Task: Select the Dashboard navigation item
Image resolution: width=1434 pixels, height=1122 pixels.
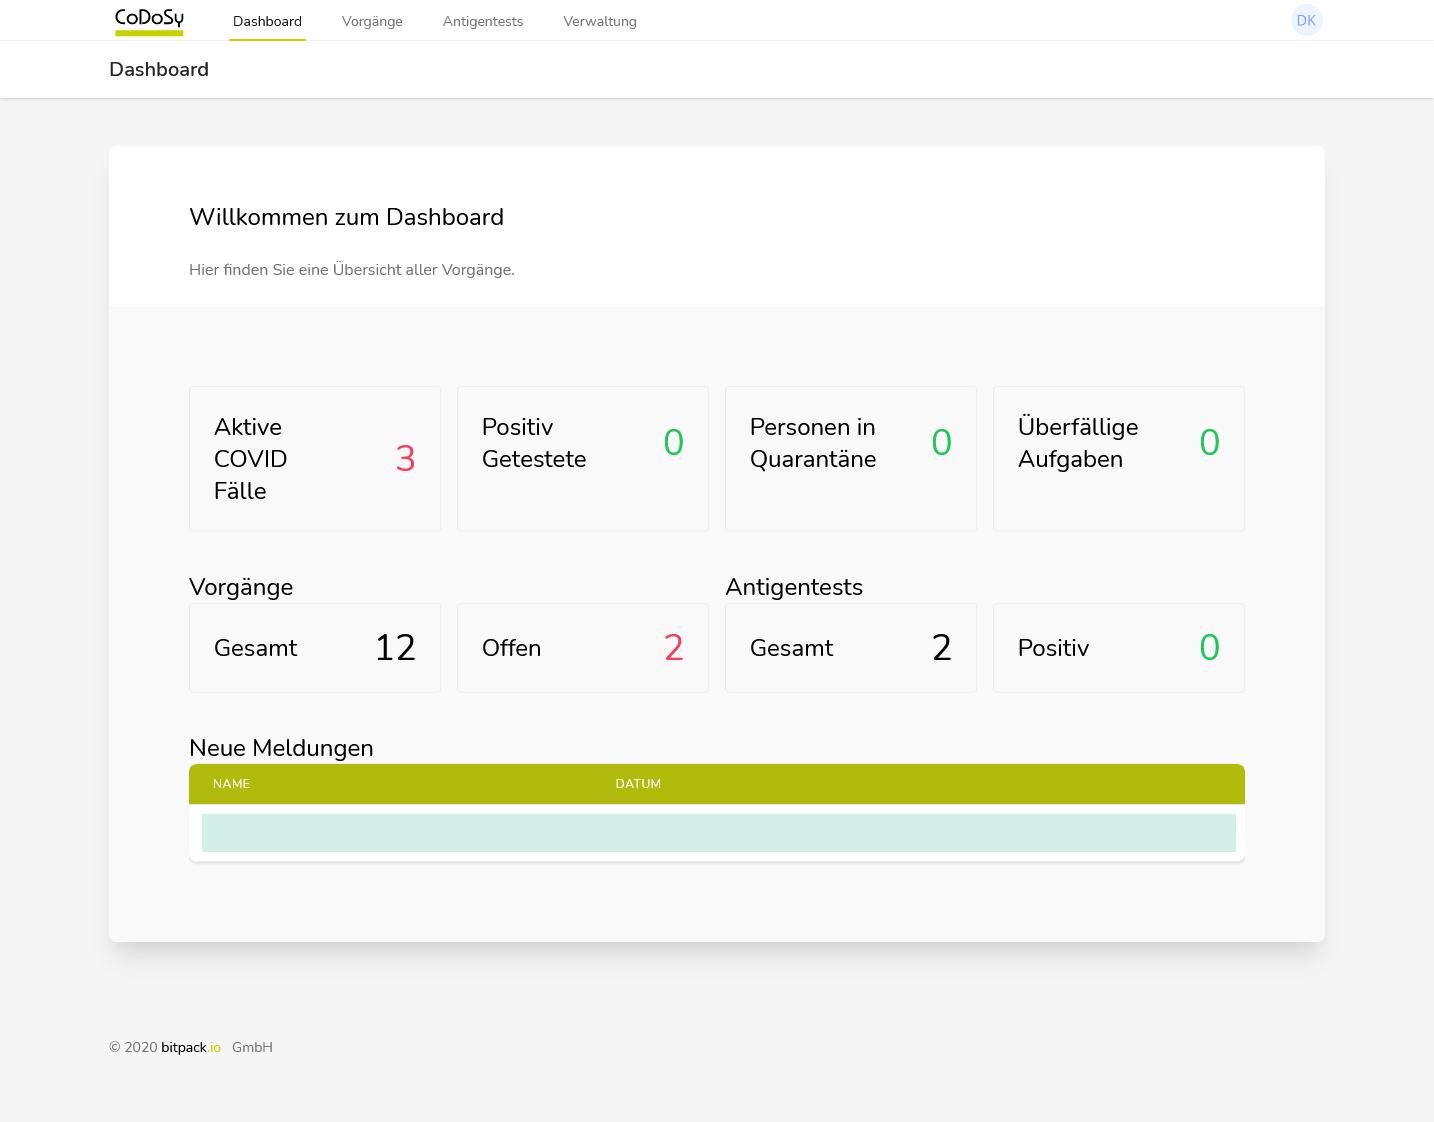Action: [x=267, y=21]
